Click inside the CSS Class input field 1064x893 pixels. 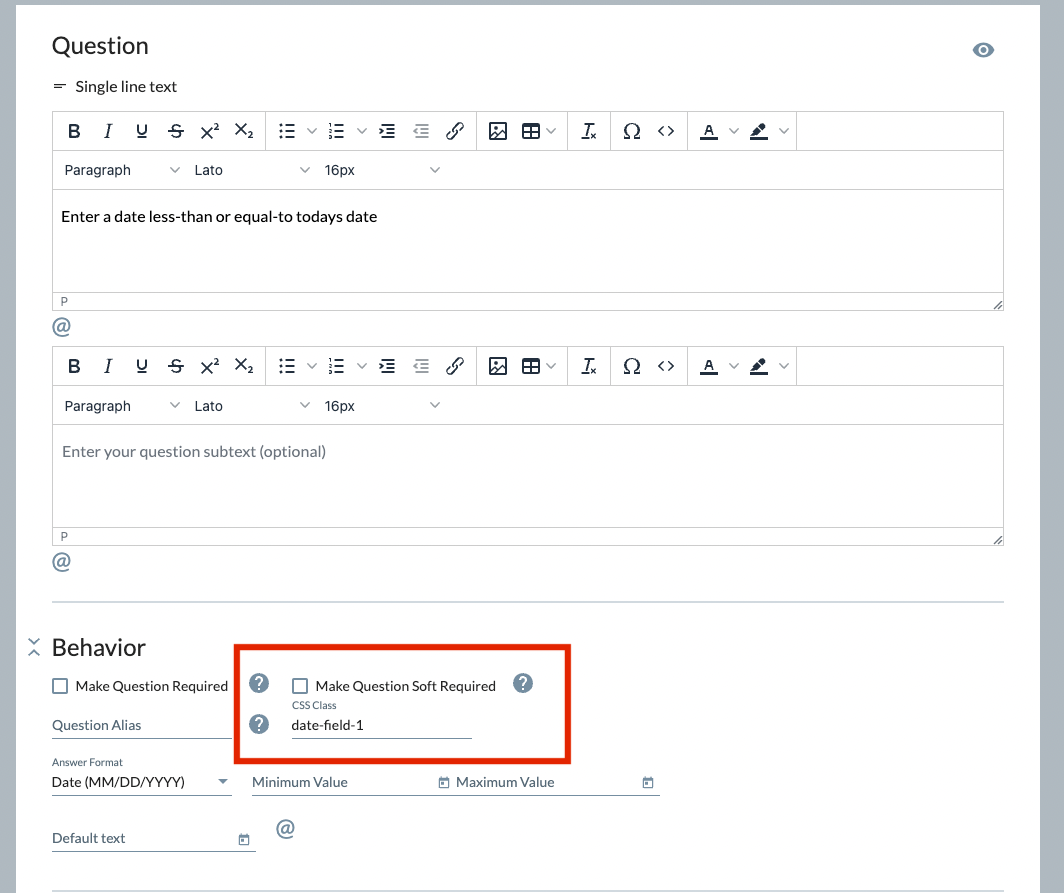(380, 725)
